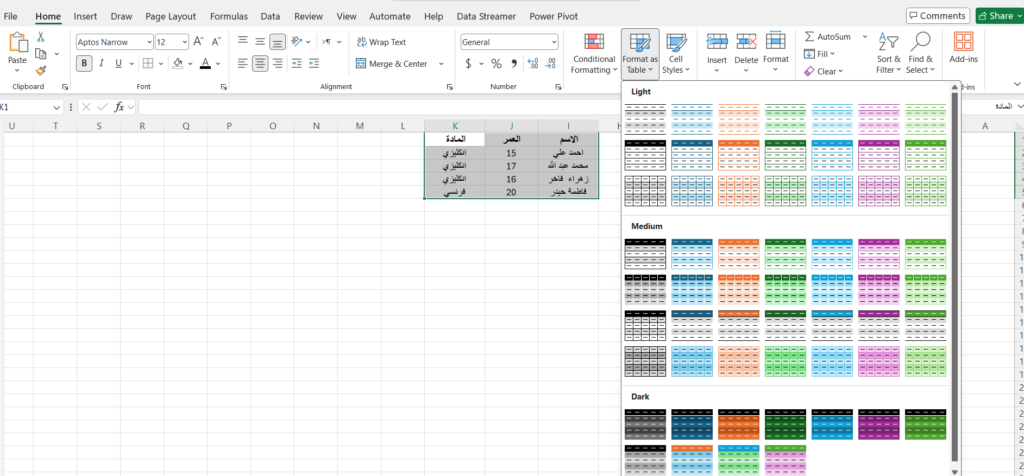This screenshot has height=476, width=1024.
Task: Click the Add-ins icon
Action: 963,50
